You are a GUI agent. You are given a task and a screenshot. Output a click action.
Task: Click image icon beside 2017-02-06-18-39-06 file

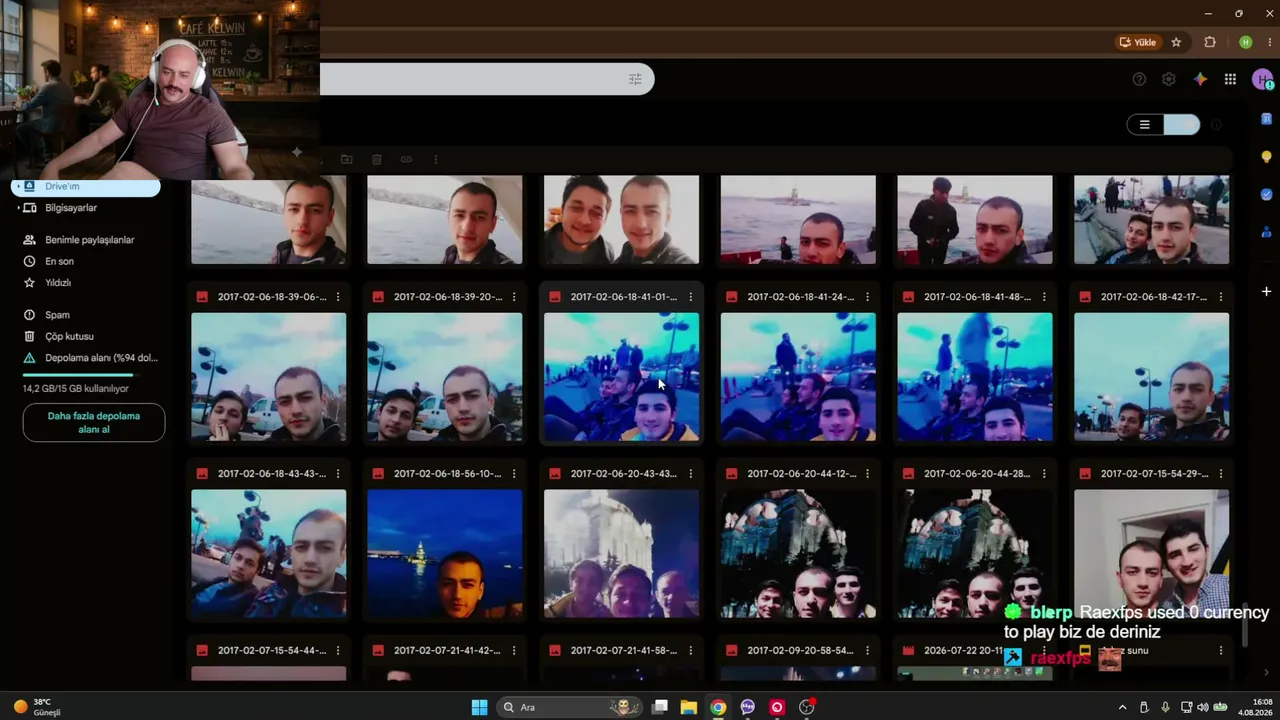[x=201, y=297]
